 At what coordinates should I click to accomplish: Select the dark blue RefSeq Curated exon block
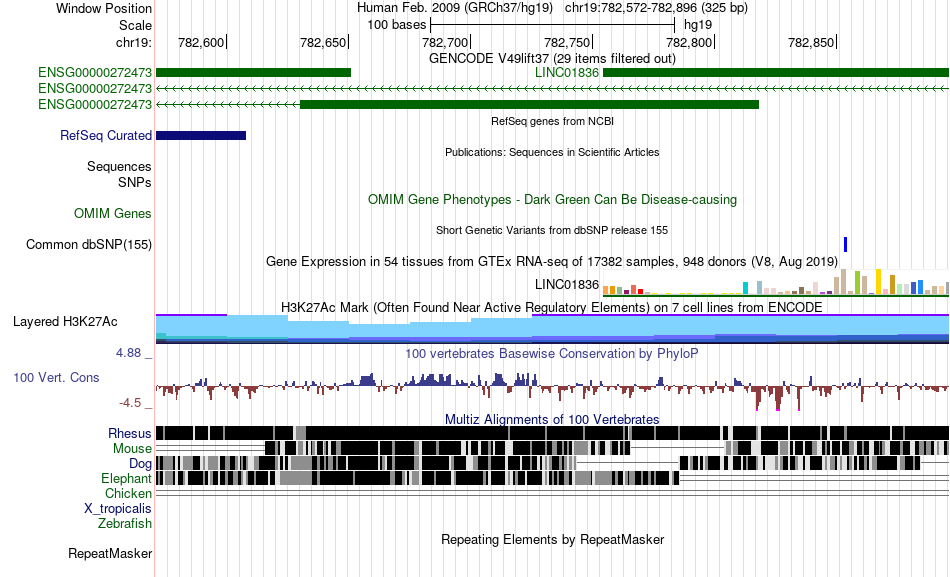[201, 135]
